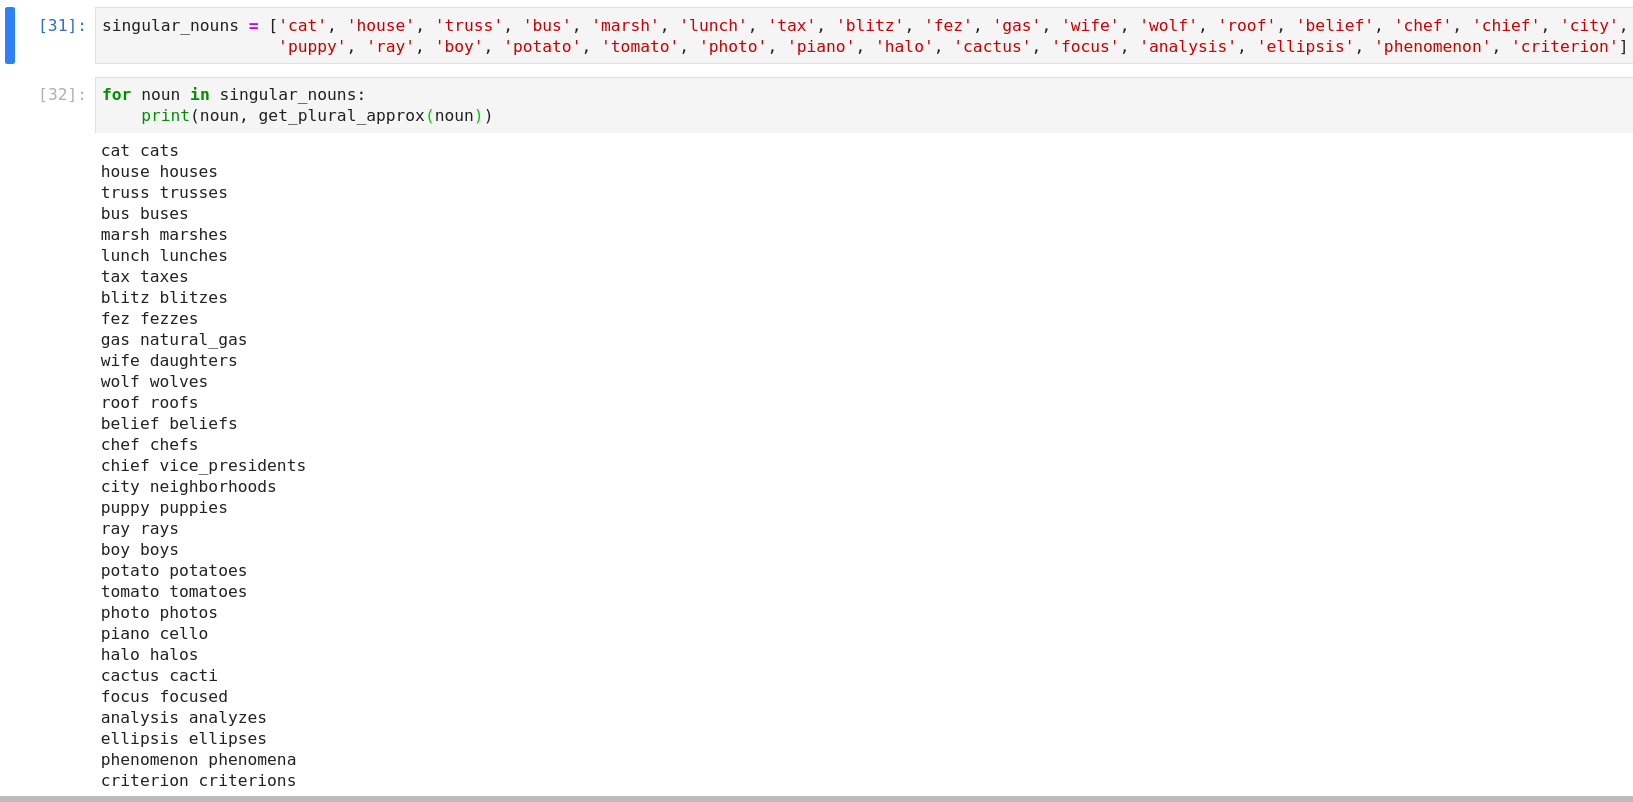Click the 'phenomenon' string in the list

[x=1433, y=47]
